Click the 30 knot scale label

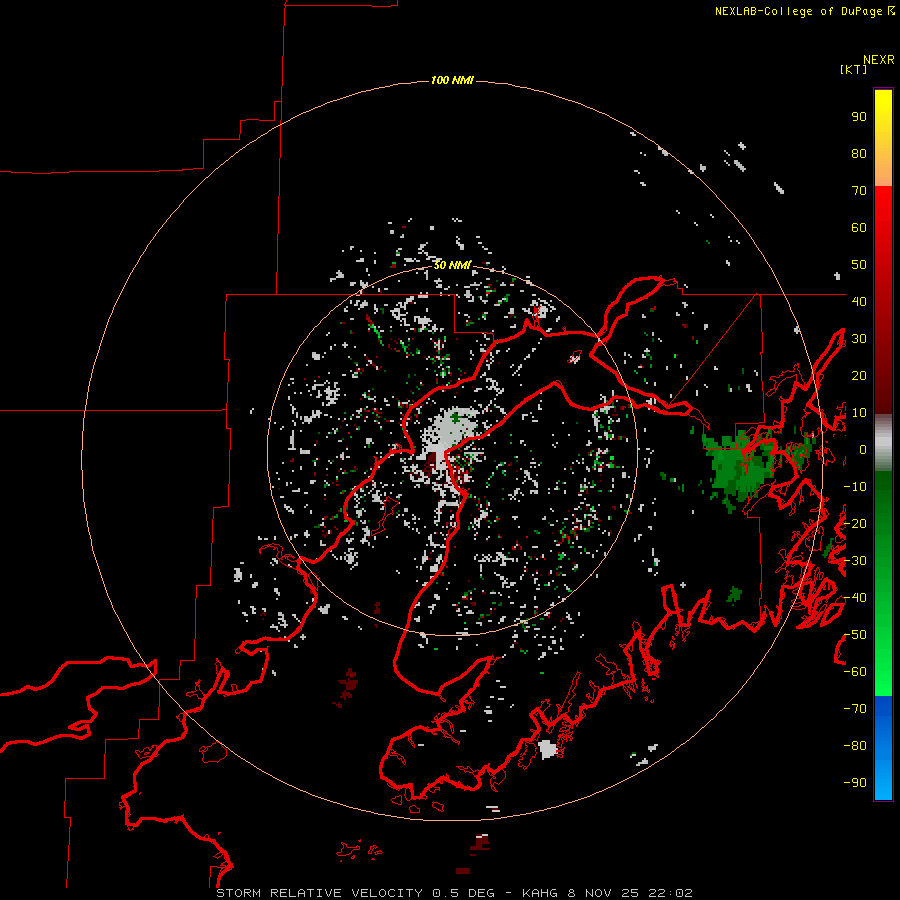pyautogui.click(x=859, y=339)
